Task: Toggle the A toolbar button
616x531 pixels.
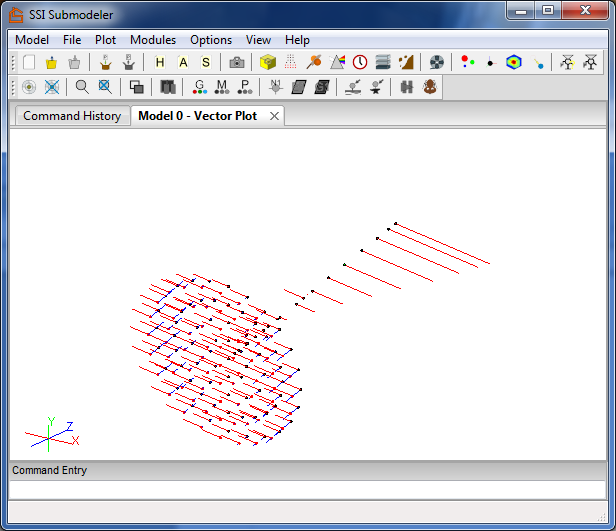Action: [183, 62]
